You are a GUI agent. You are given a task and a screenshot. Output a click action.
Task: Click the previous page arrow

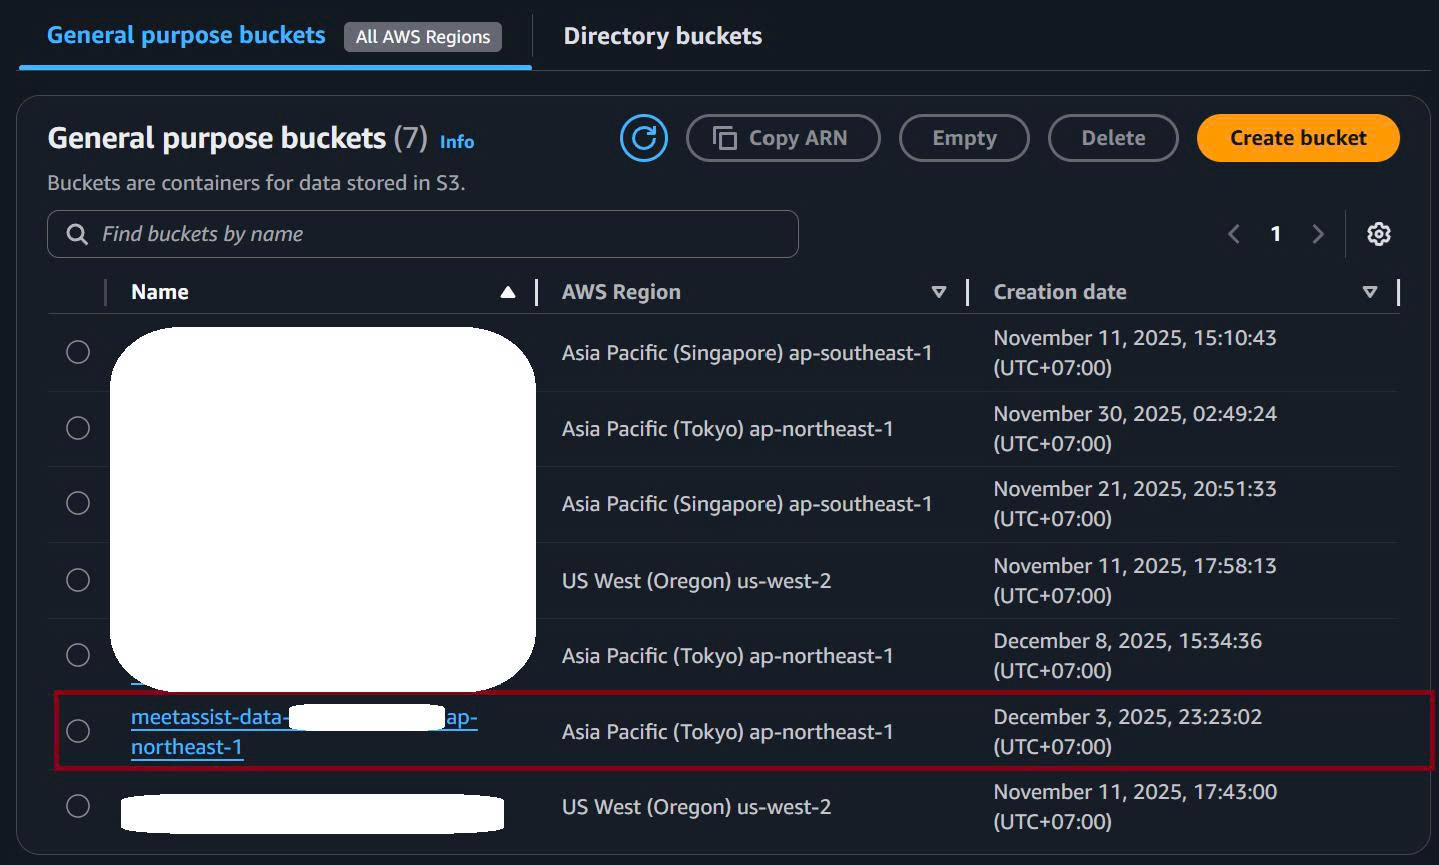(1234, 233)
